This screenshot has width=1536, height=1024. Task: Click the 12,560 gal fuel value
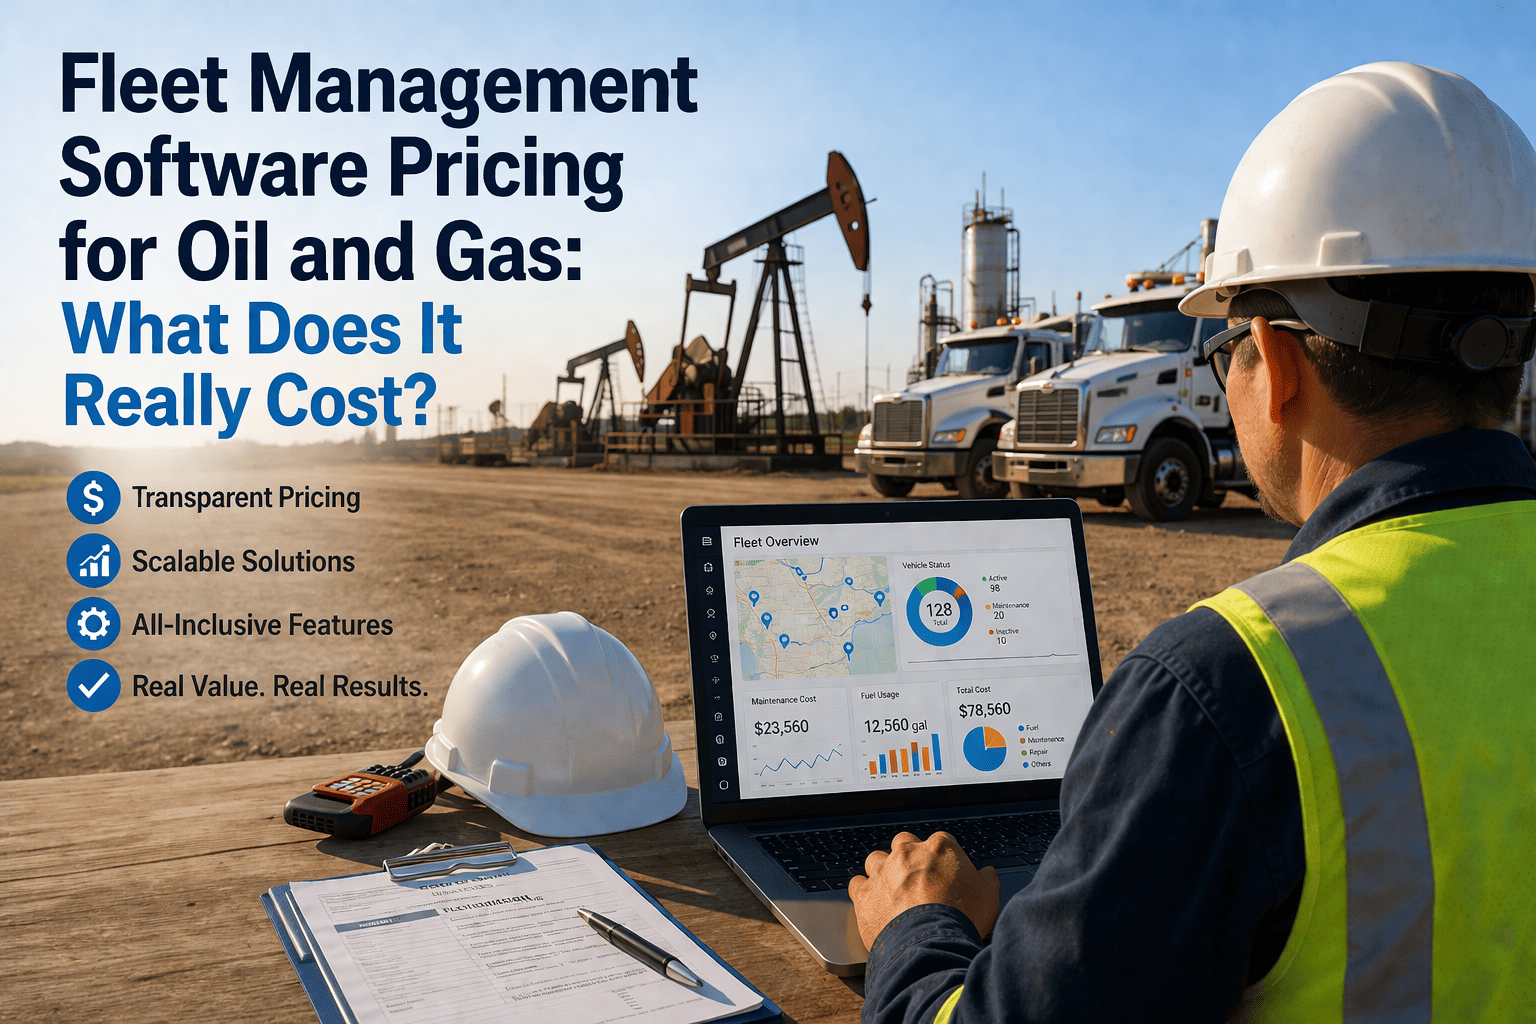(x=895, y=725)
